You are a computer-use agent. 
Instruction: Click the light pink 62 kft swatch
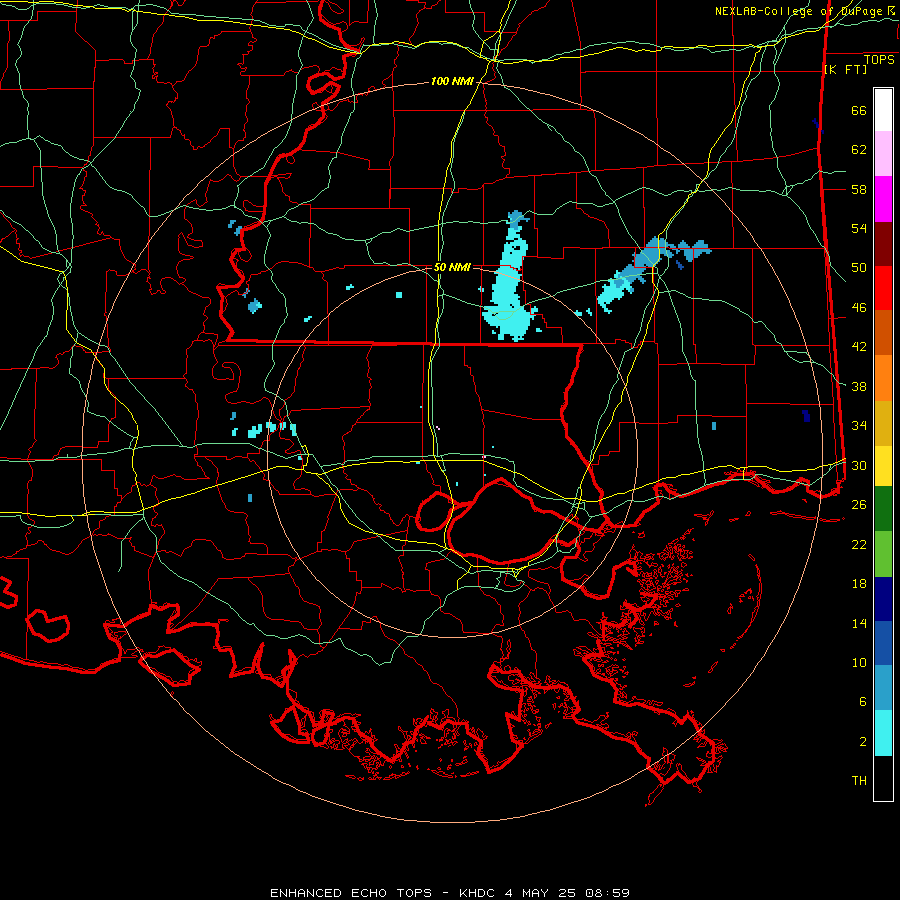pyautogui.click(x=883, y=154)
